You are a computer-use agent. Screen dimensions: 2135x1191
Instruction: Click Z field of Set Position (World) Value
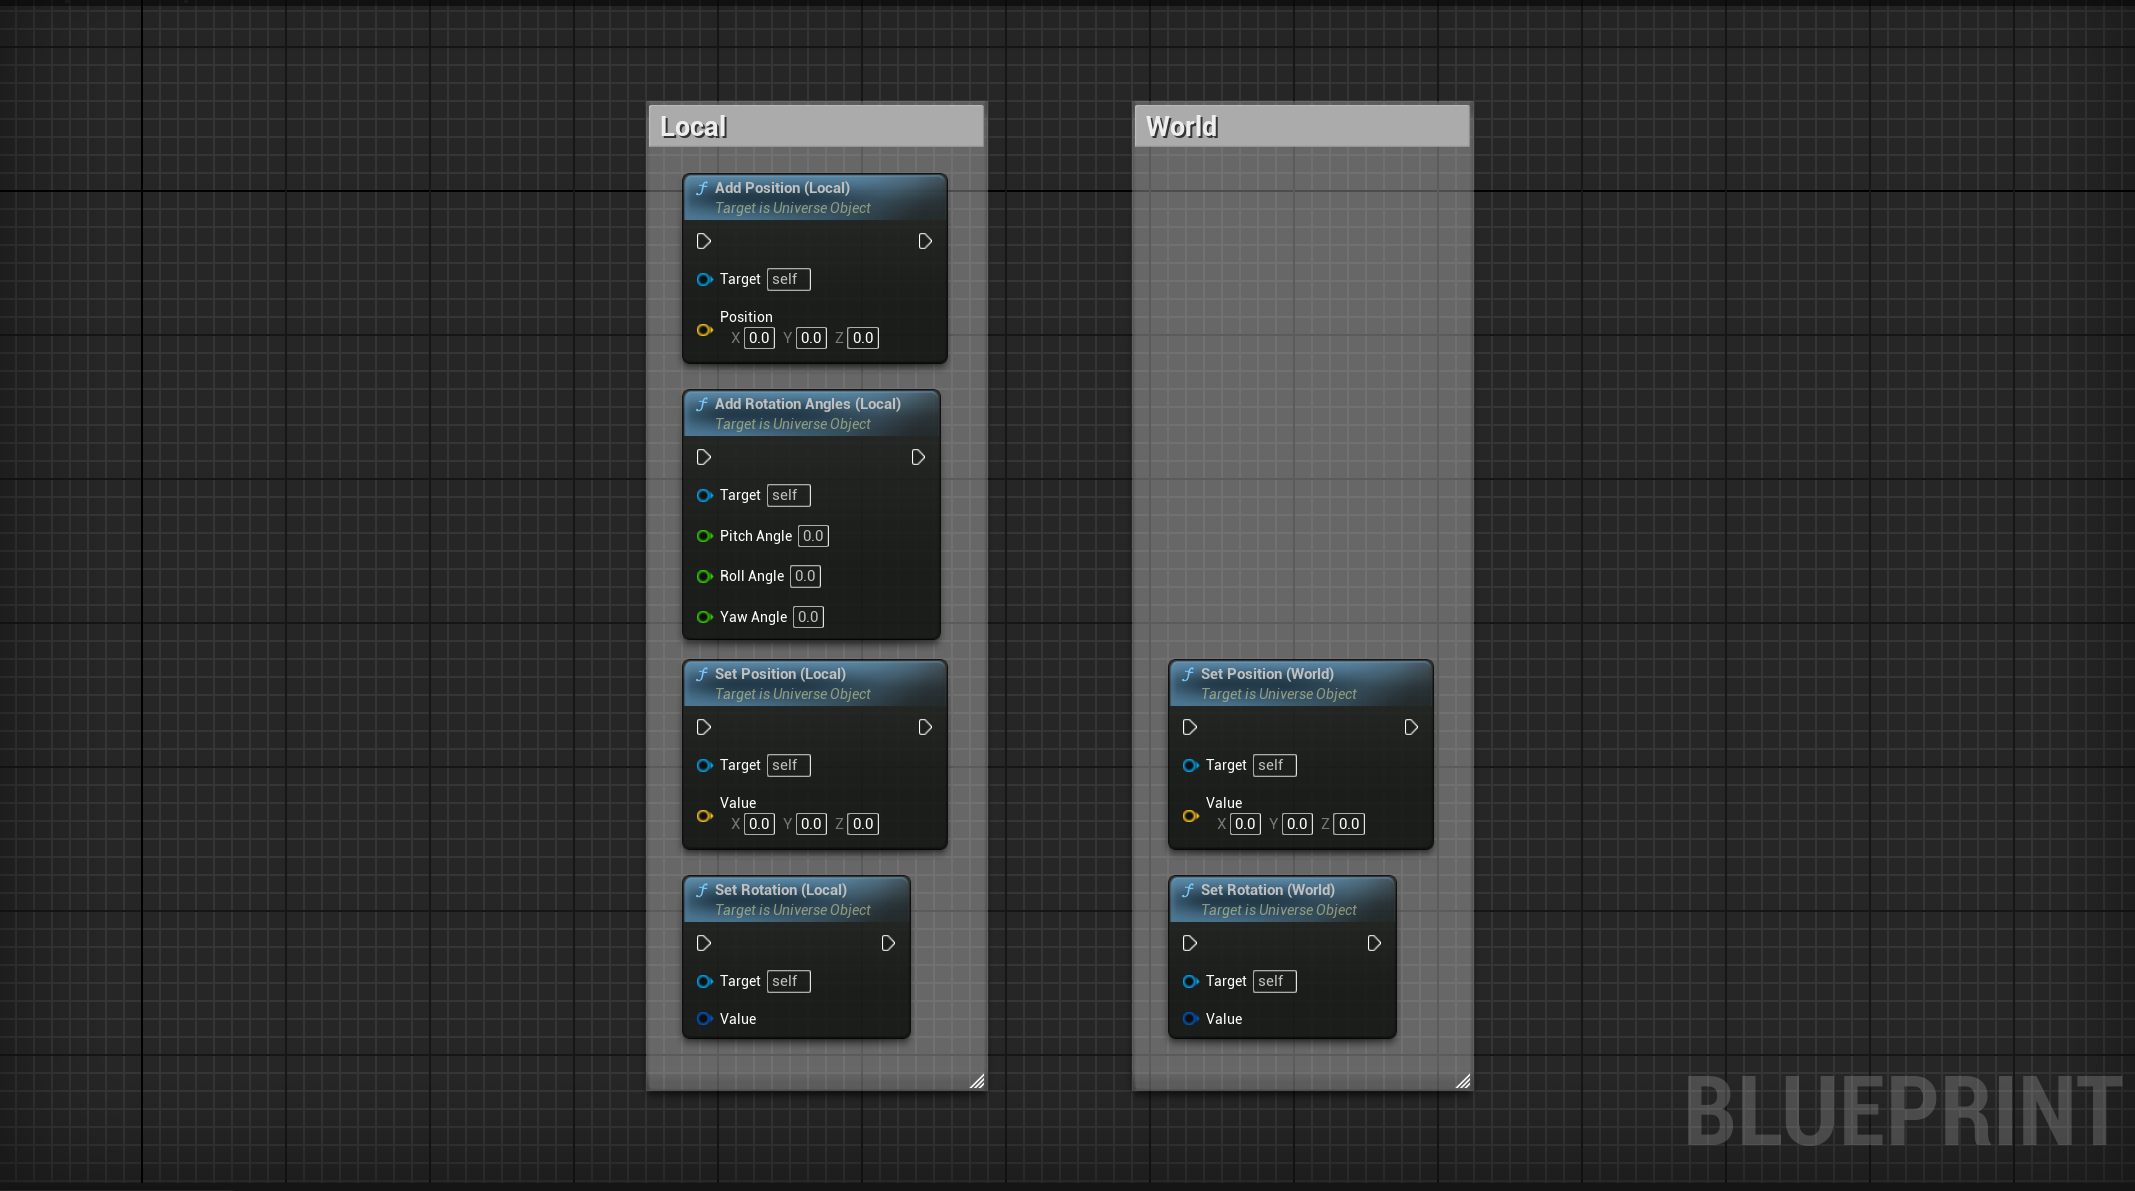point(1348,824)
